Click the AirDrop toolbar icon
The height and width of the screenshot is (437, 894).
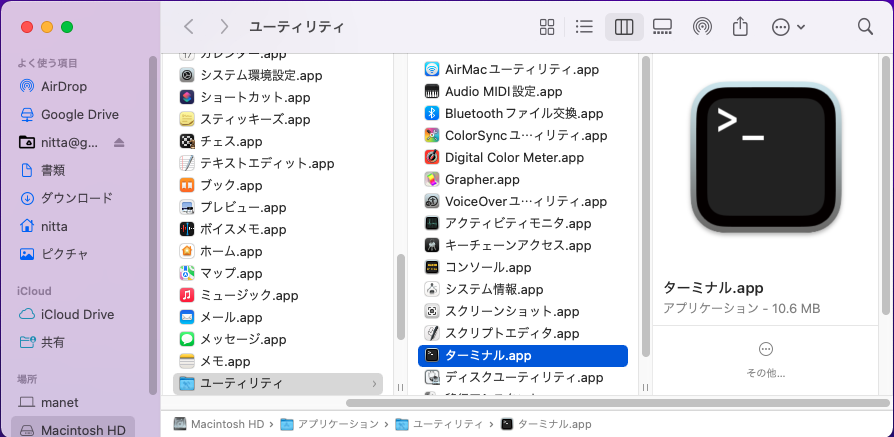point(702,27)
